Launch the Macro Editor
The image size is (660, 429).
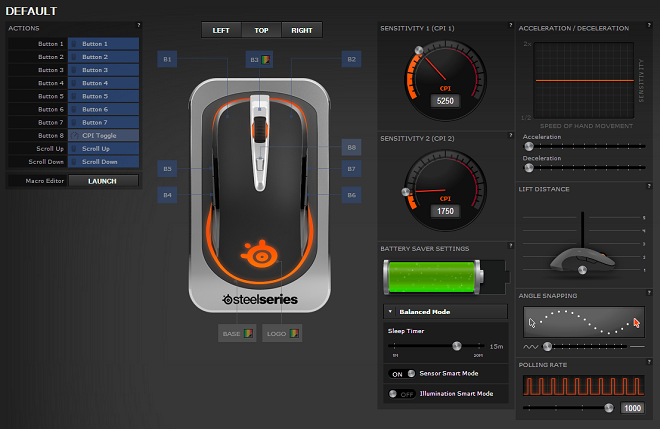(104, 181)
